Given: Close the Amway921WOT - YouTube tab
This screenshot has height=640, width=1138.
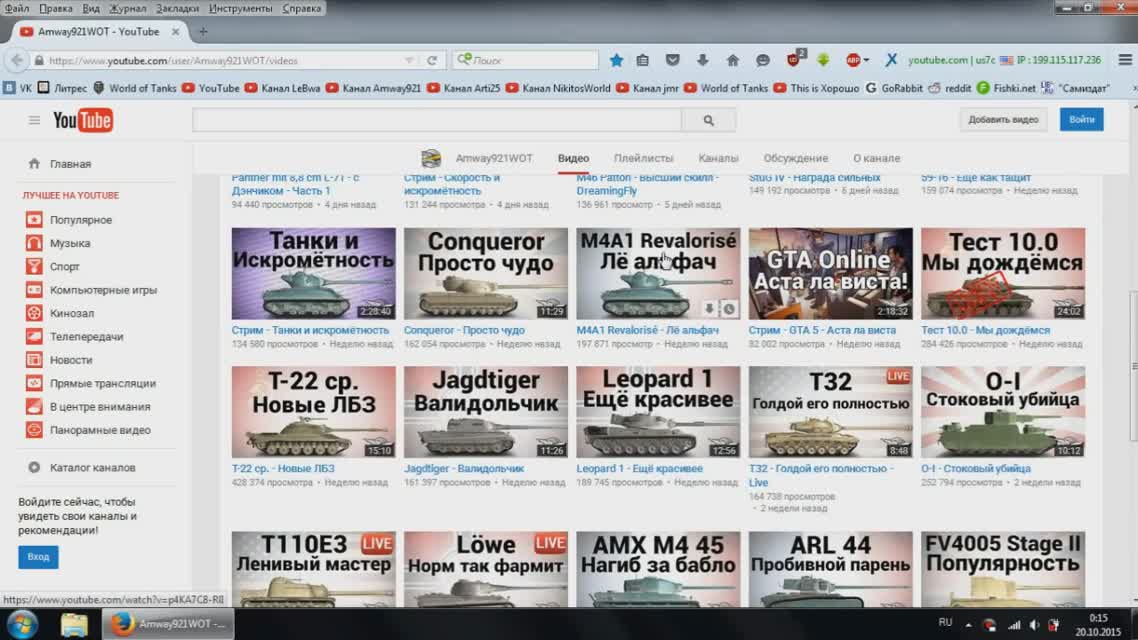Looking at the screenshot, I should pyautogui.click(x=175, y=32).
